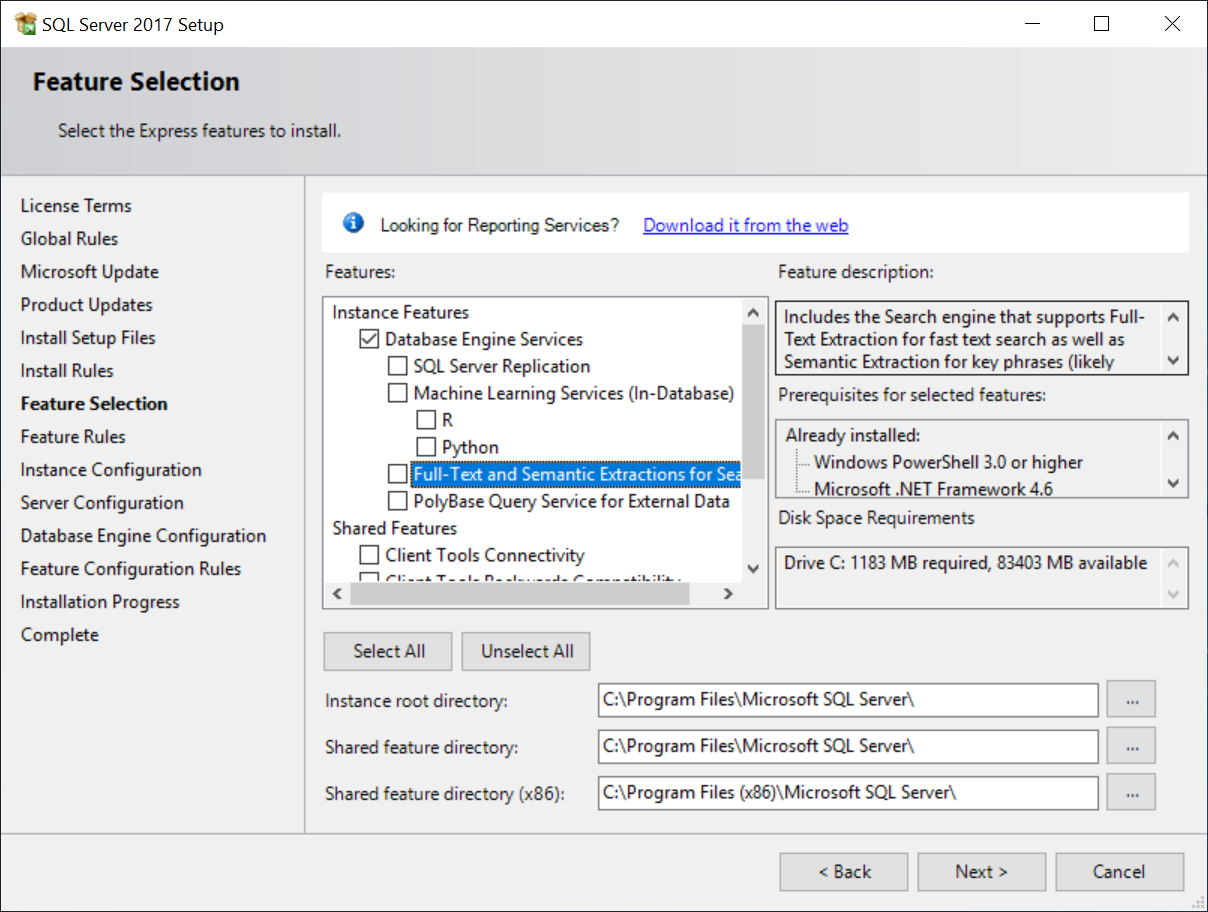This screenshot has width=1208, height=912.
Task: Click the Features list vertical scrollbar thumb
Action: (x=753, y=400)
